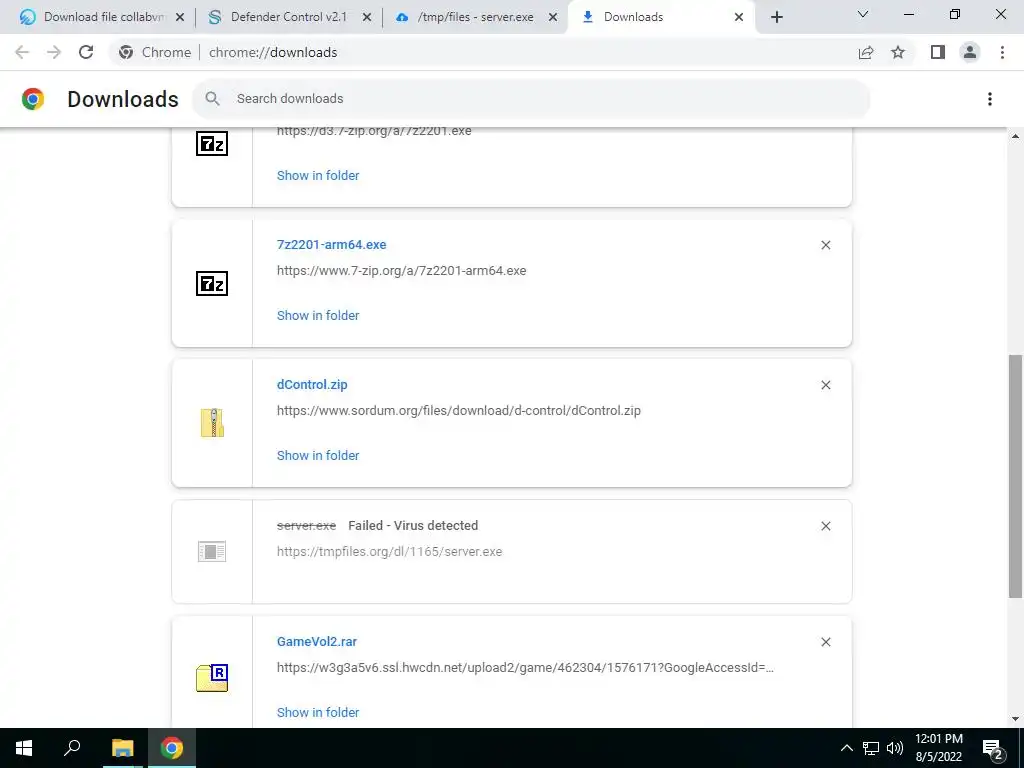The width and height of the screenshot is (1024, 768).
Task: Open the GameVol2.rar file link
Action: point(317,641)
